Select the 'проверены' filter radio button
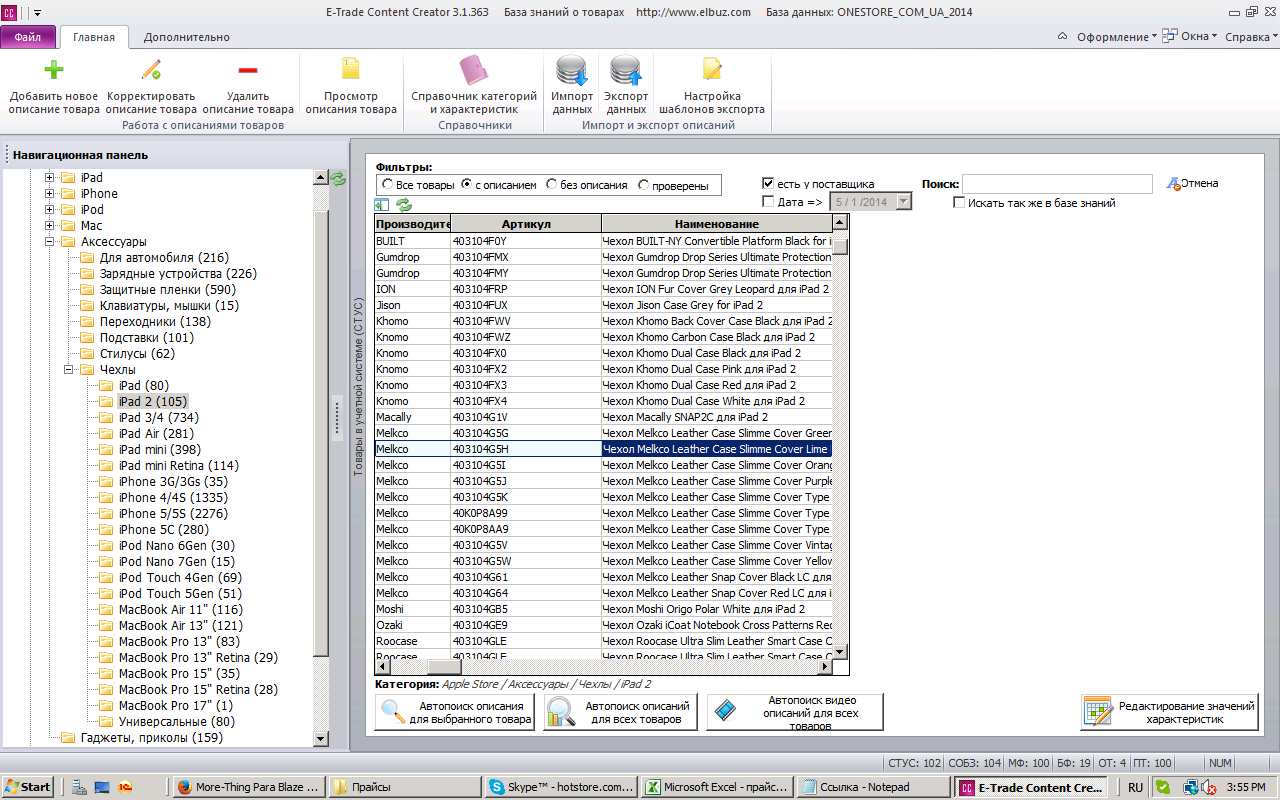This screenshot has width=1280, height=800. click(x=643, y=185)
